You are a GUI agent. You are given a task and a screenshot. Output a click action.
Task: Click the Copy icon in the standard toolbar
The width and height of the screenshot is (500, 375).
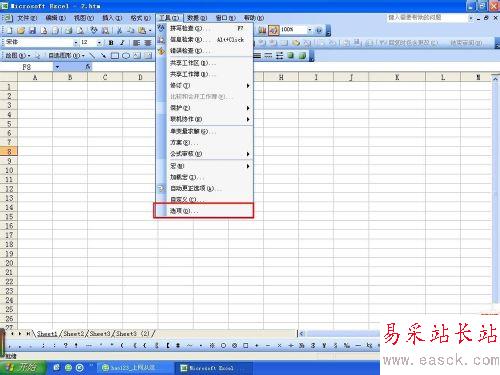coord(130,31)
